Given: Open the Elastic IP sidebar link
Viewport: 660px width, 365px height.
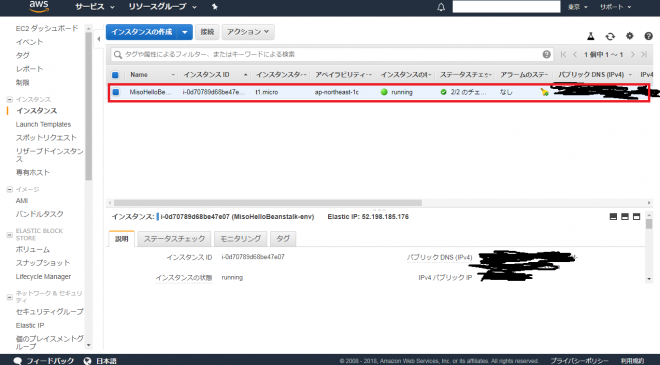Looking at the screenshot, I should [30, 325].
